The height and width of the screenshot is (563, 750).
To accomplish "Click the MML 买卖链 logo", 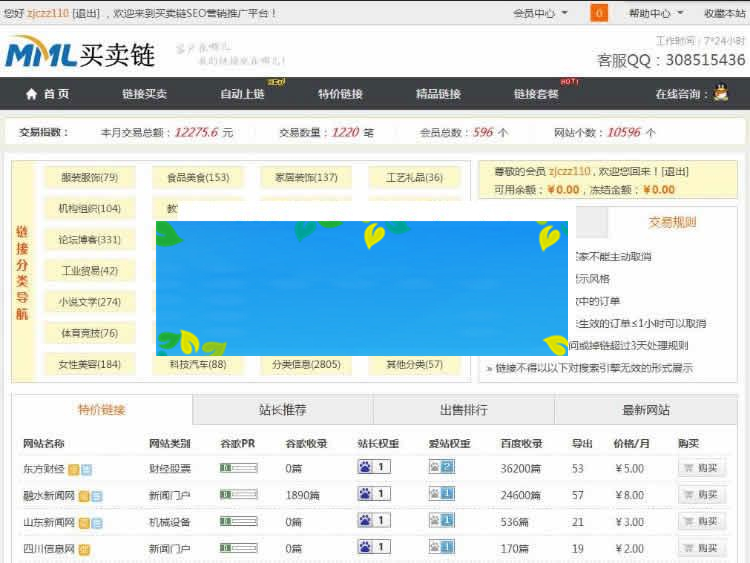I will coord(80,52).
